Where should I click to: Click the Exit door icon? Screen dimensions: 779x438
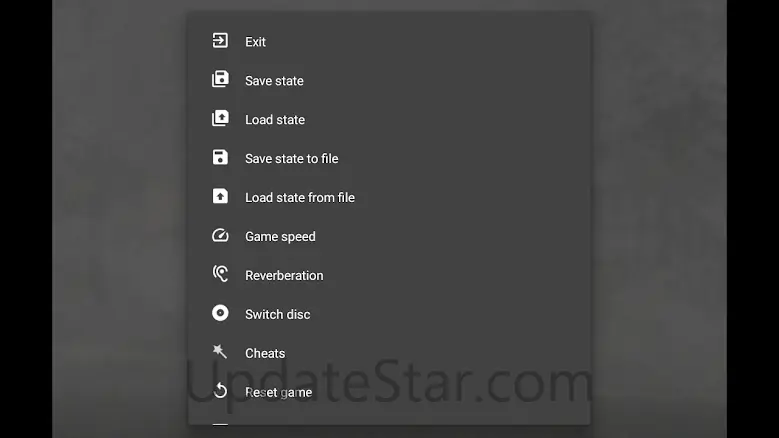click(220, 41)
